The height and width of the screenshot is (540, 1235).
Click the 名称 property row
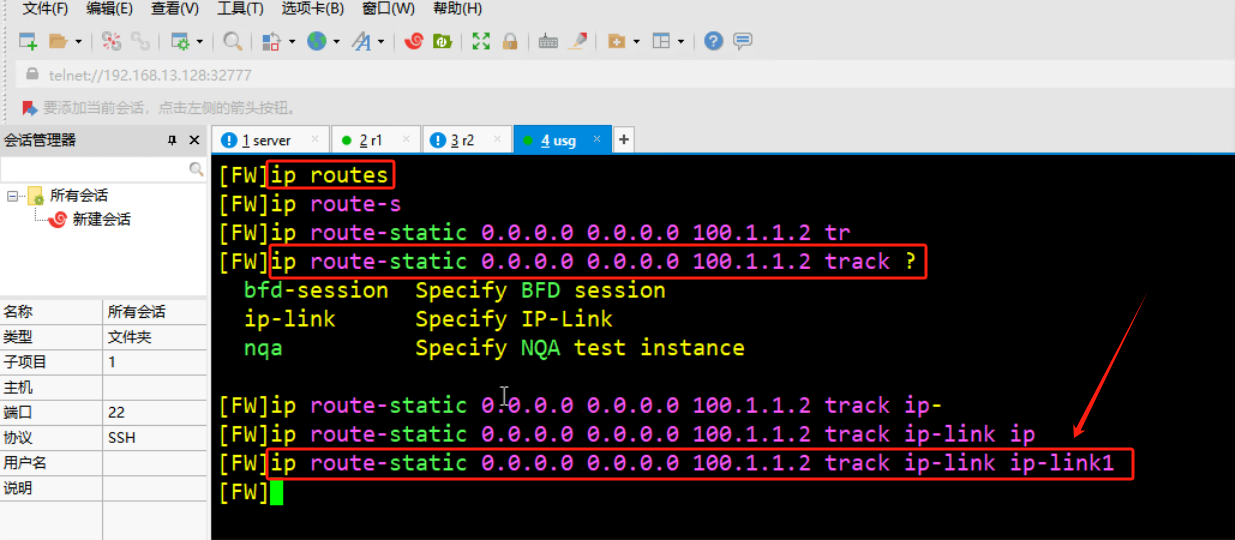pos(104,312)
